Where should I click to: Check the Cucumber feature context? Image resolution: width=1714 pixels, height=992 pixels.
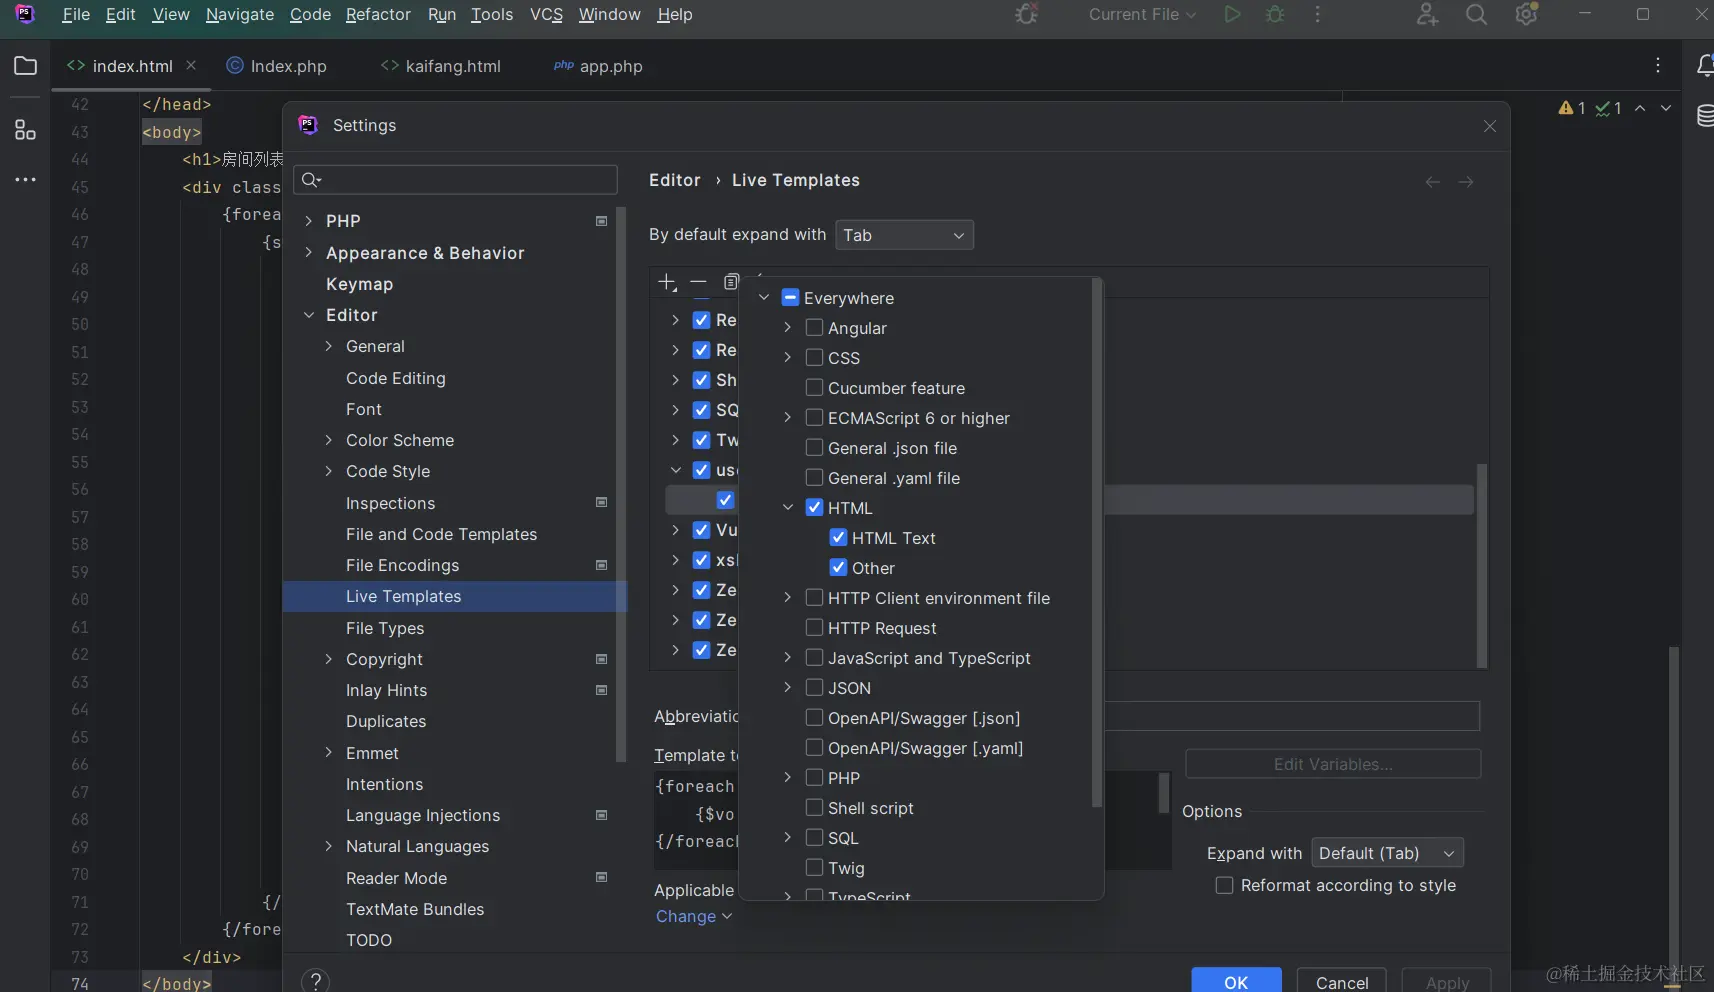point(814,388)
